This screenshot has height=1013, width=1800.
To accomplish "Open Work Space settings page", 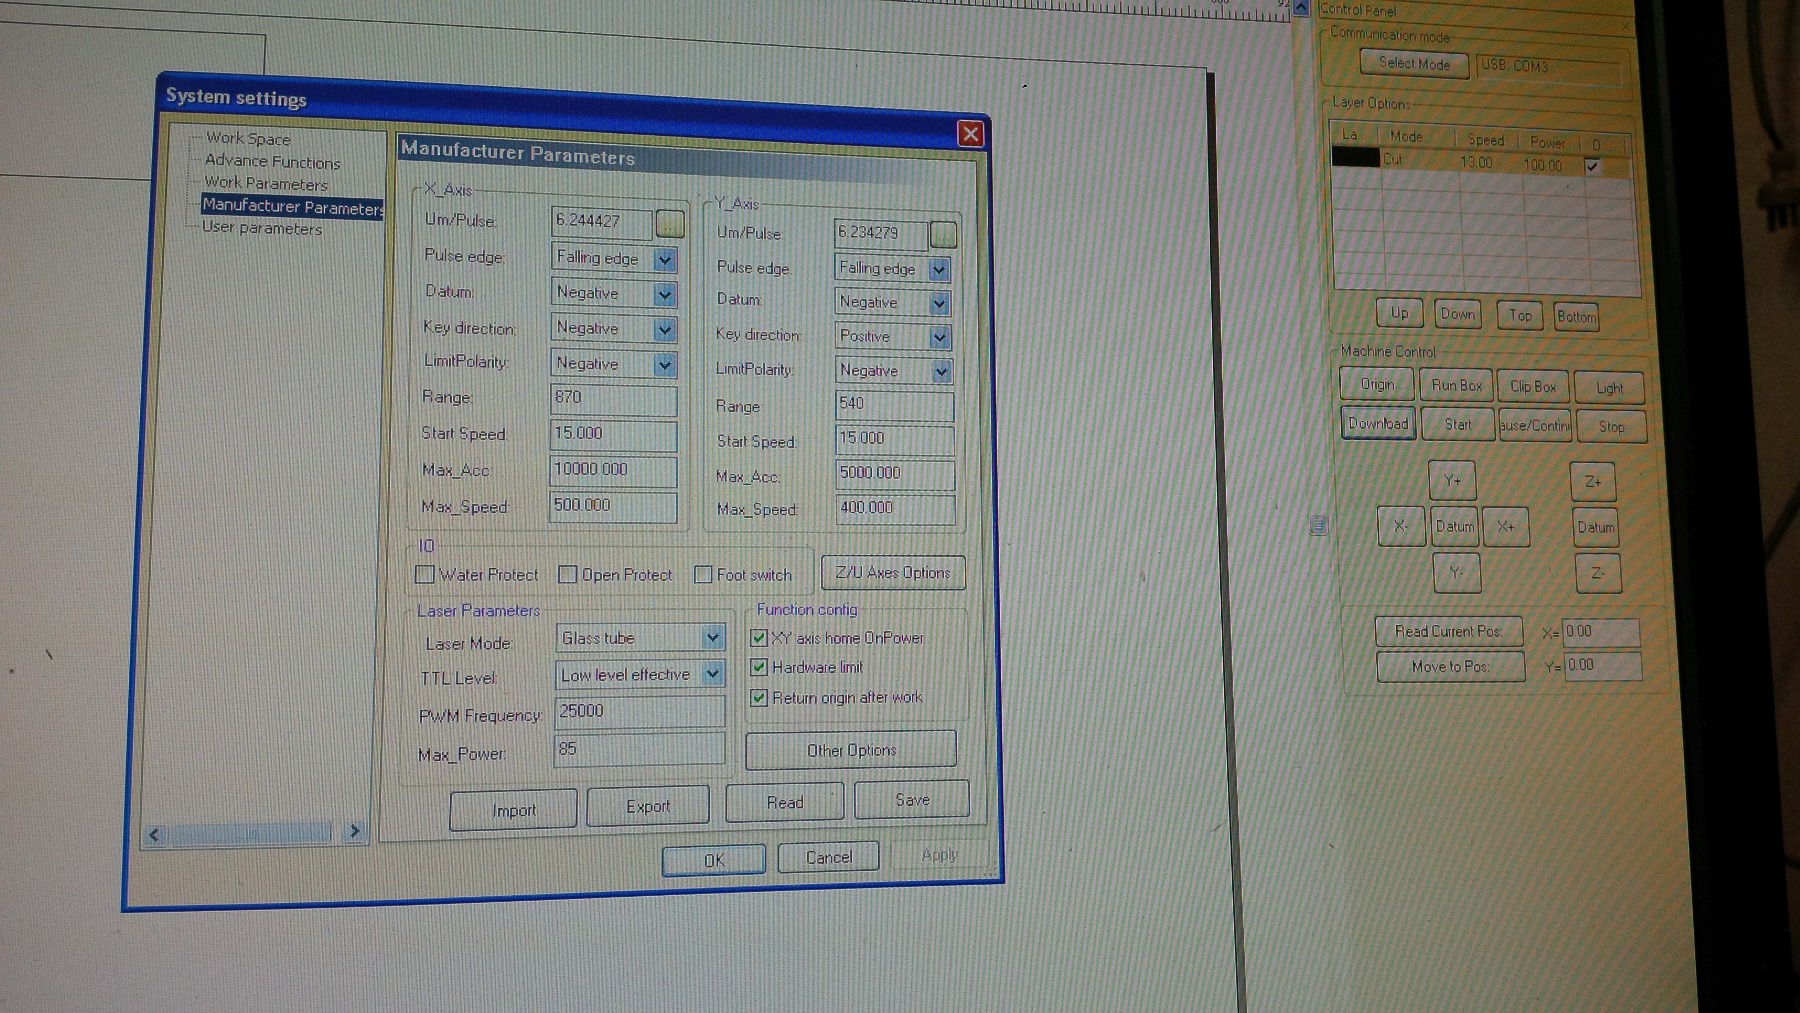I will [x=248, y=139].
